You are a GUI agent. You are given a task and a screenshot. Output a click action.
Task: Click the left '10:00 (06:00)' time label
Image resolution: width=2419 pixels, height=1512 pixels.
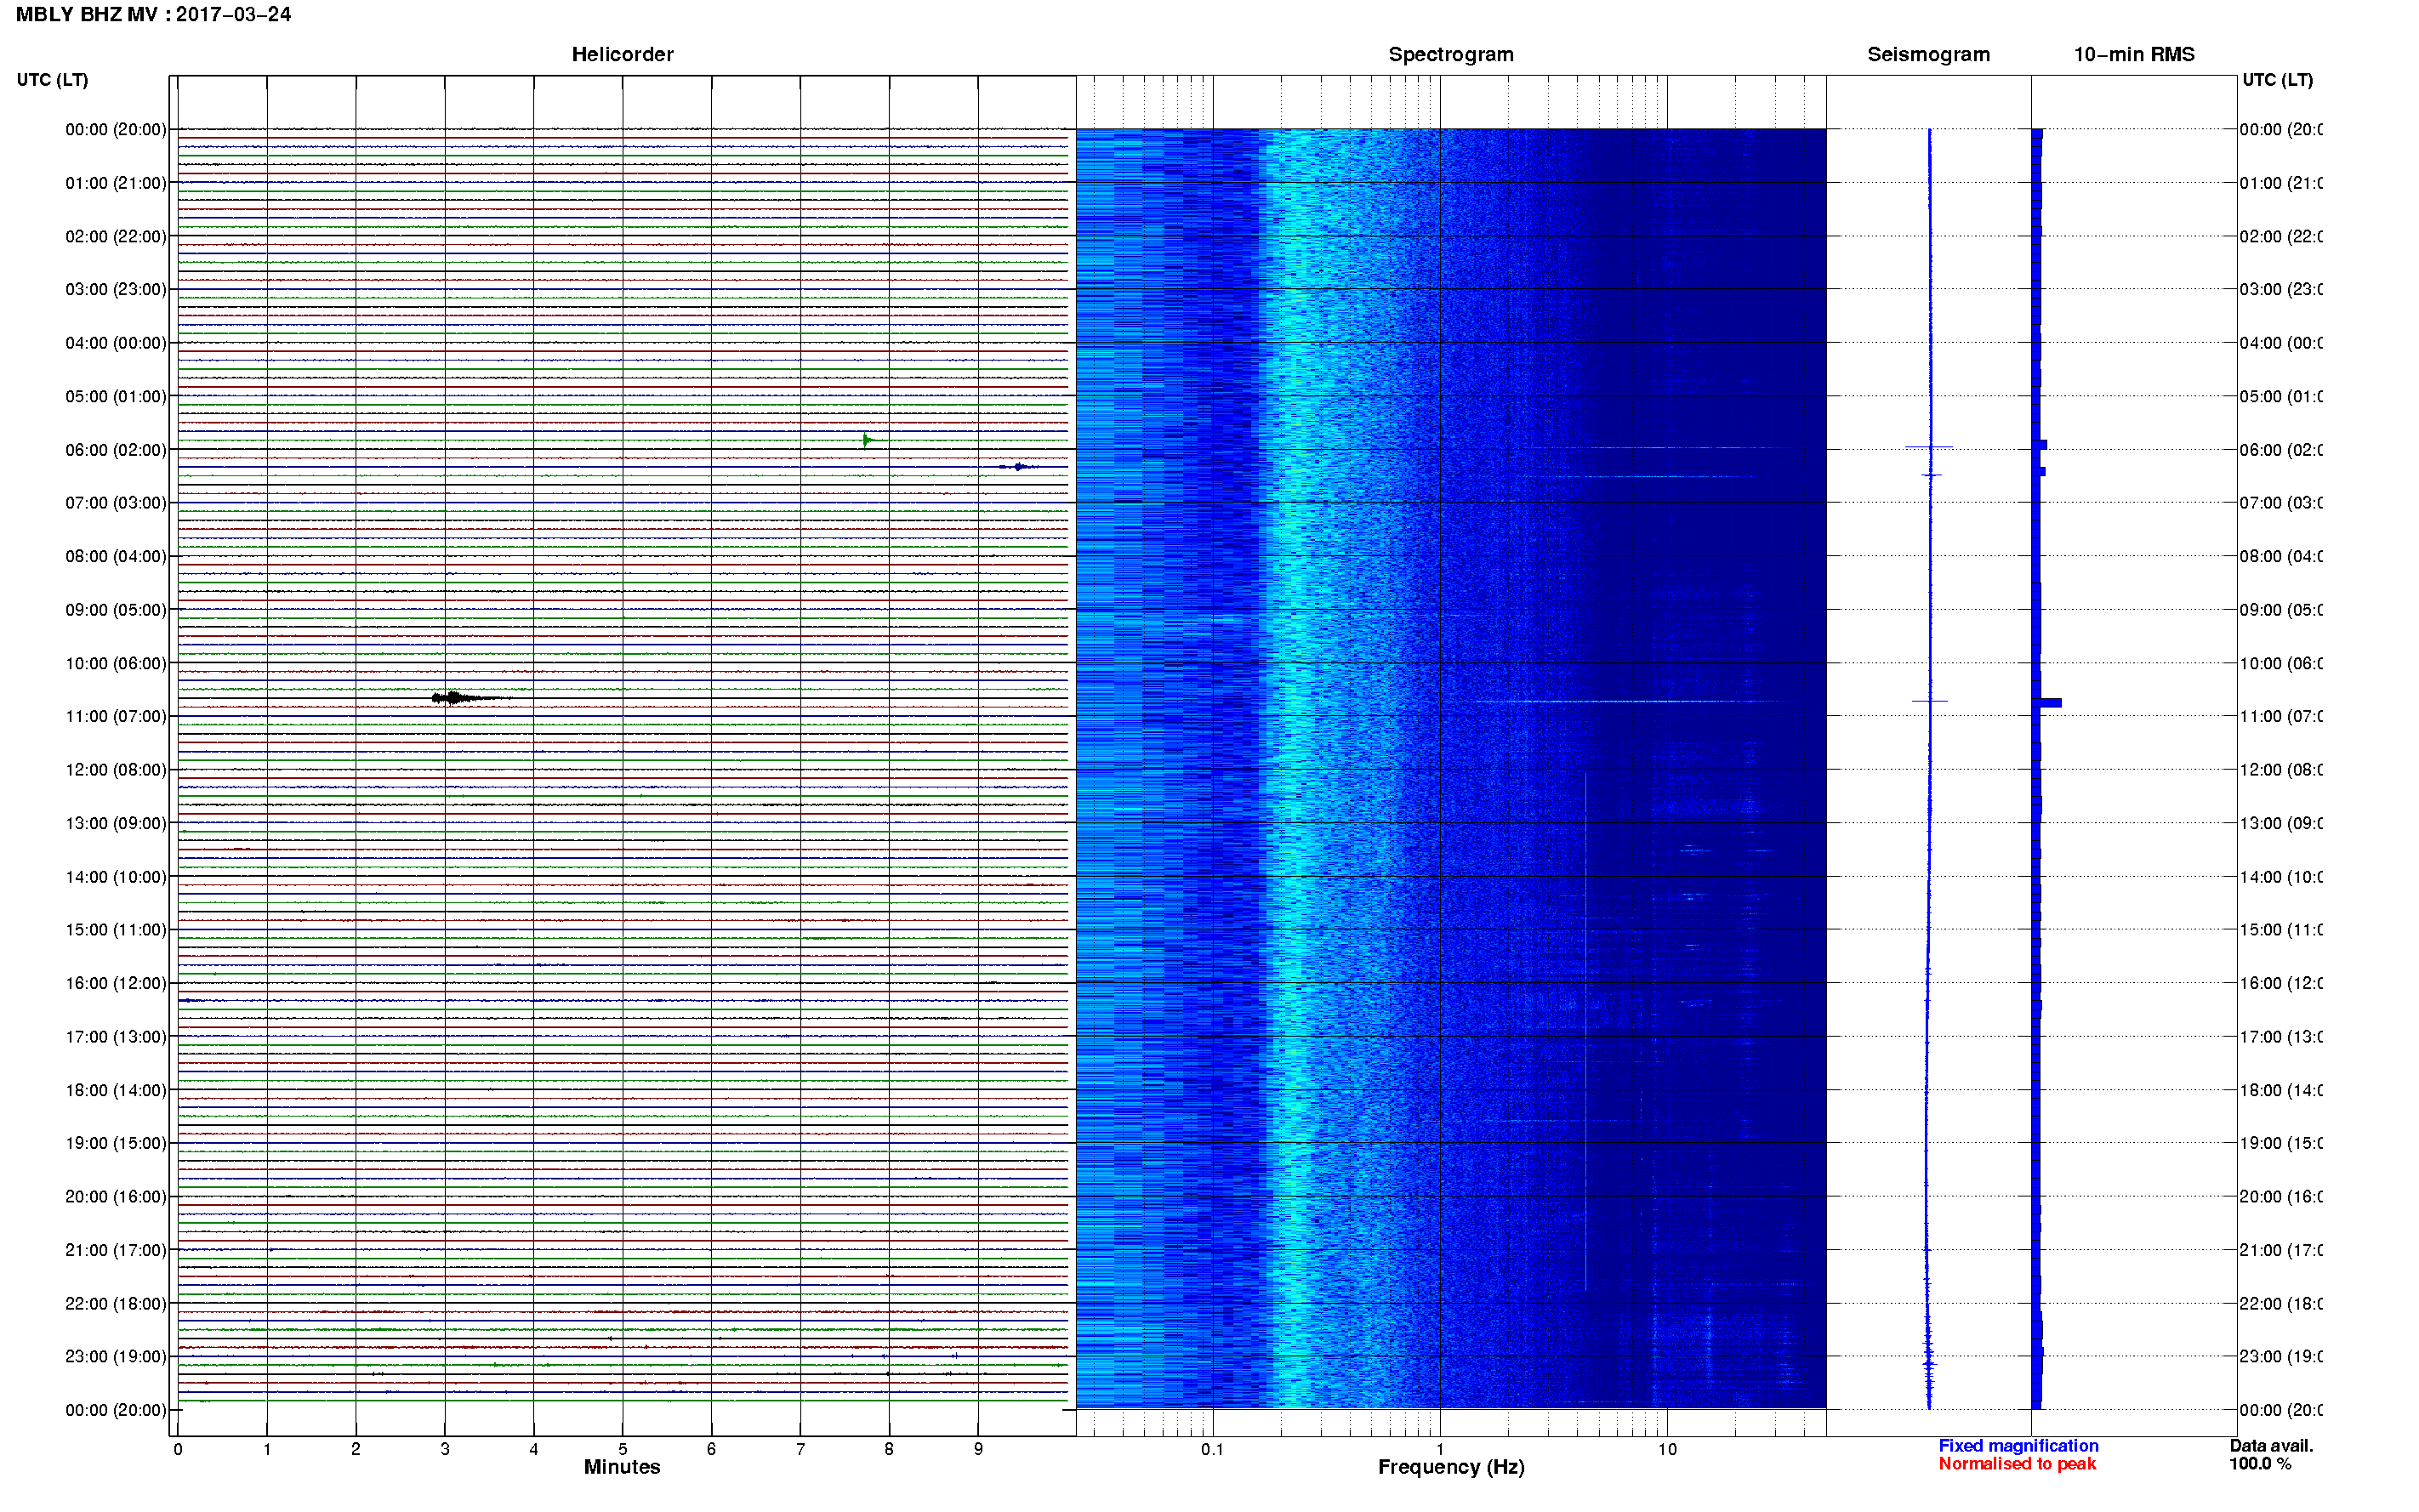pyautogui.click(x=116, y=663)
